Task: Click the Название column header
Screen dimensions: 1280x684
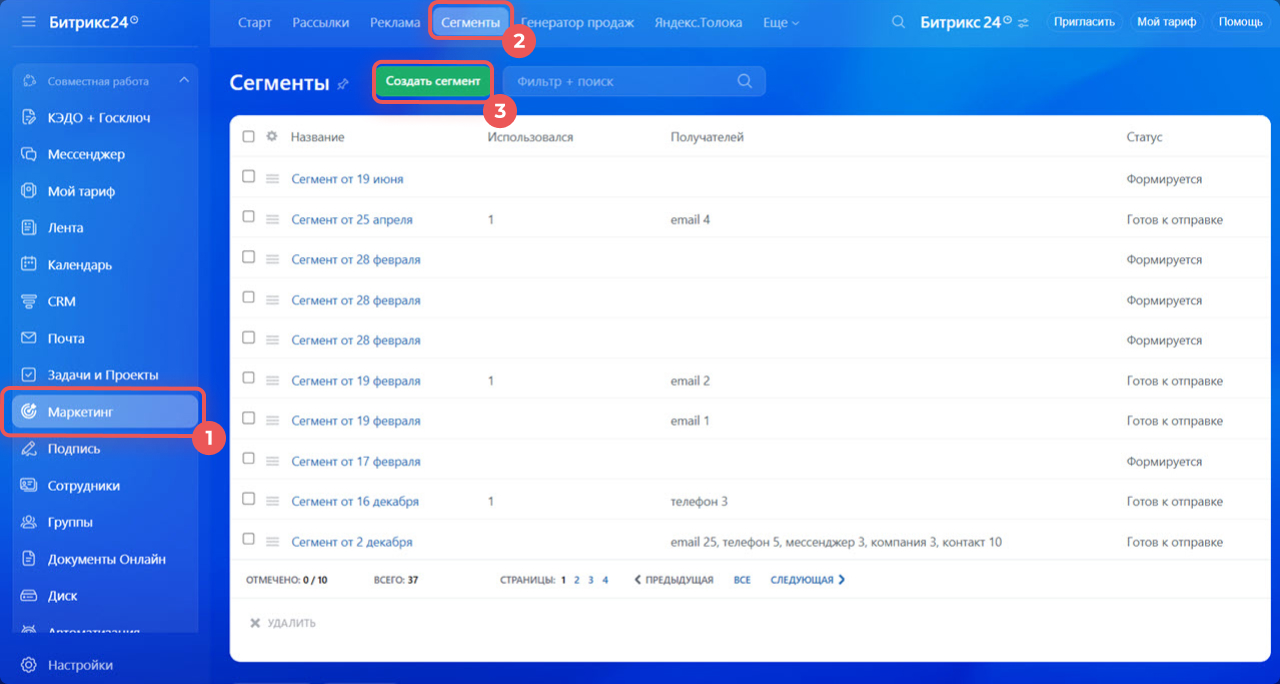Action: (x=318, y=137)
